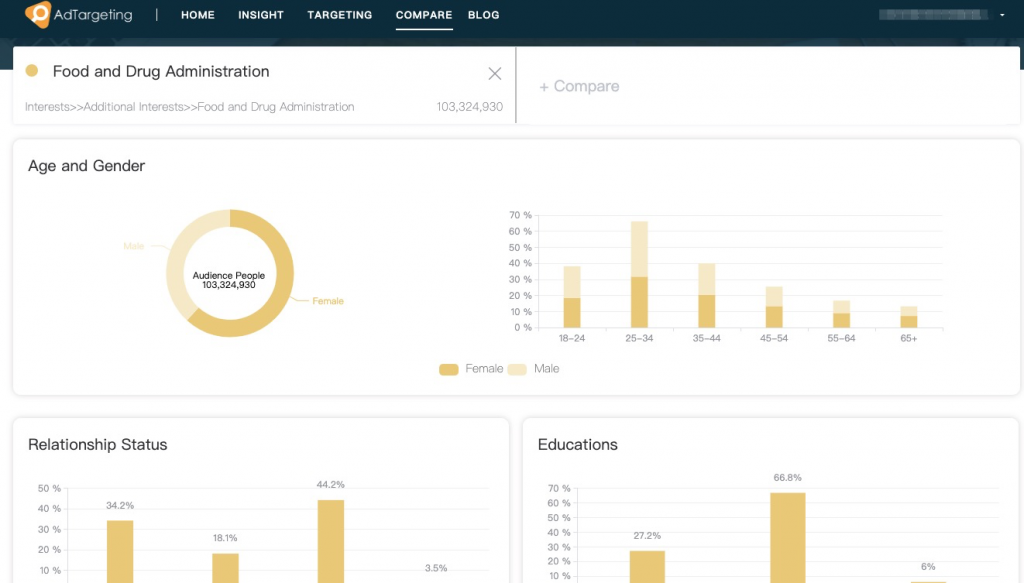The image size is (1024, 583).
Task: Click the 27.2% education bar
Action: (647, 566)
